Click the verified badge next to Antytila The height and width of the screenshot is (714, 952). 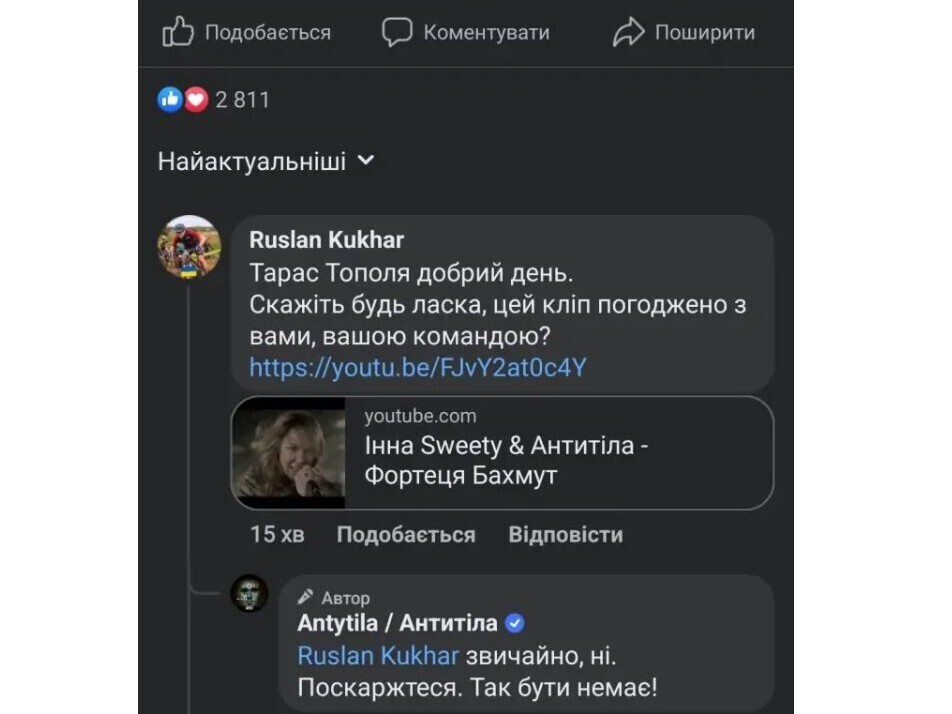click(x=515, y=624)
